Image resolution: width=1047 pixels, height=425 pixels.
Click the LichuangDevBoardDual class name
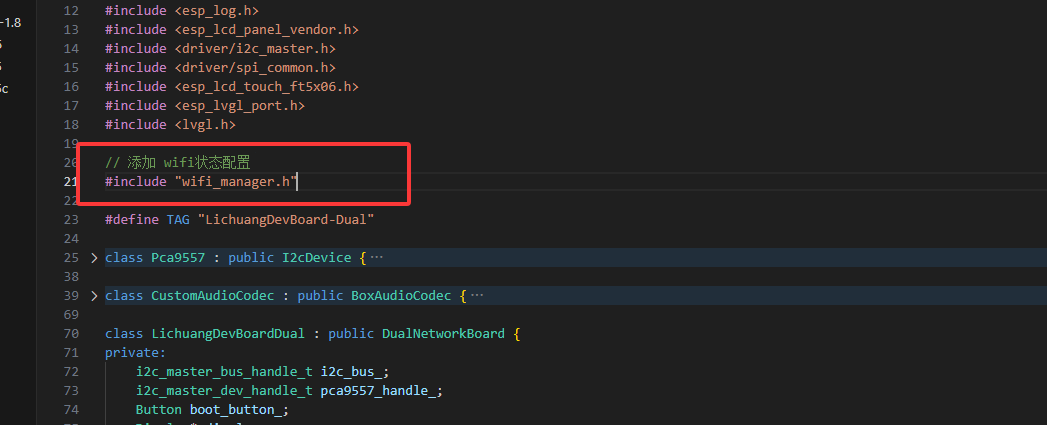coord(227,334)
